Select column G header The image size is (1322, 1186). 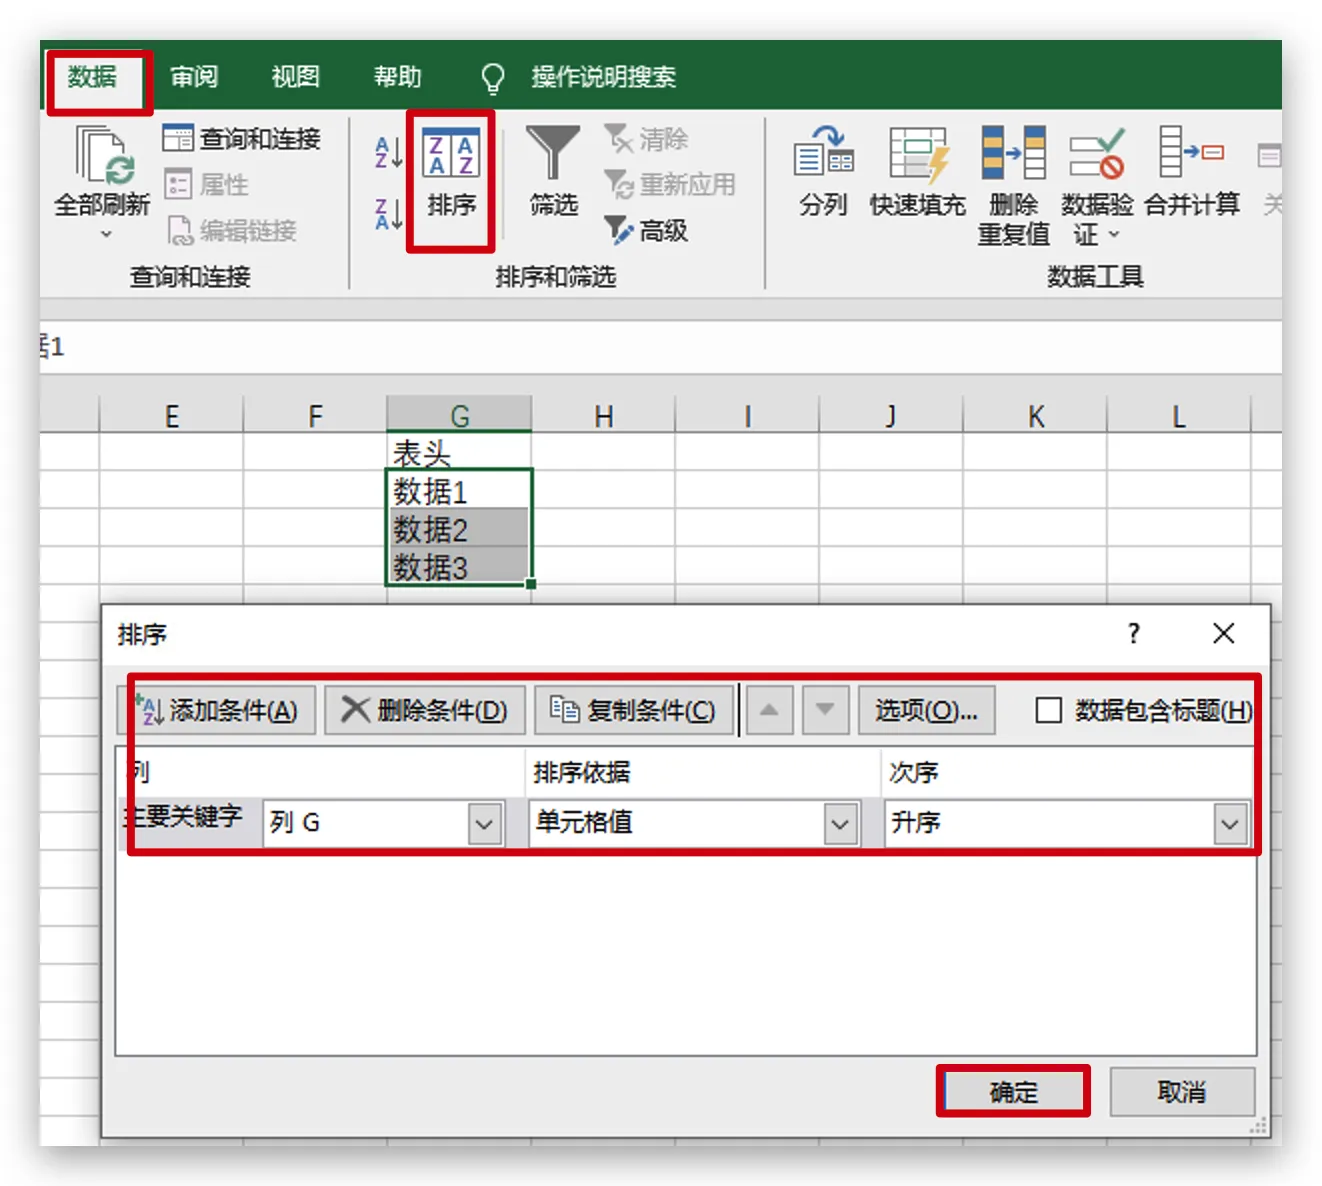[x=459, y=415]
